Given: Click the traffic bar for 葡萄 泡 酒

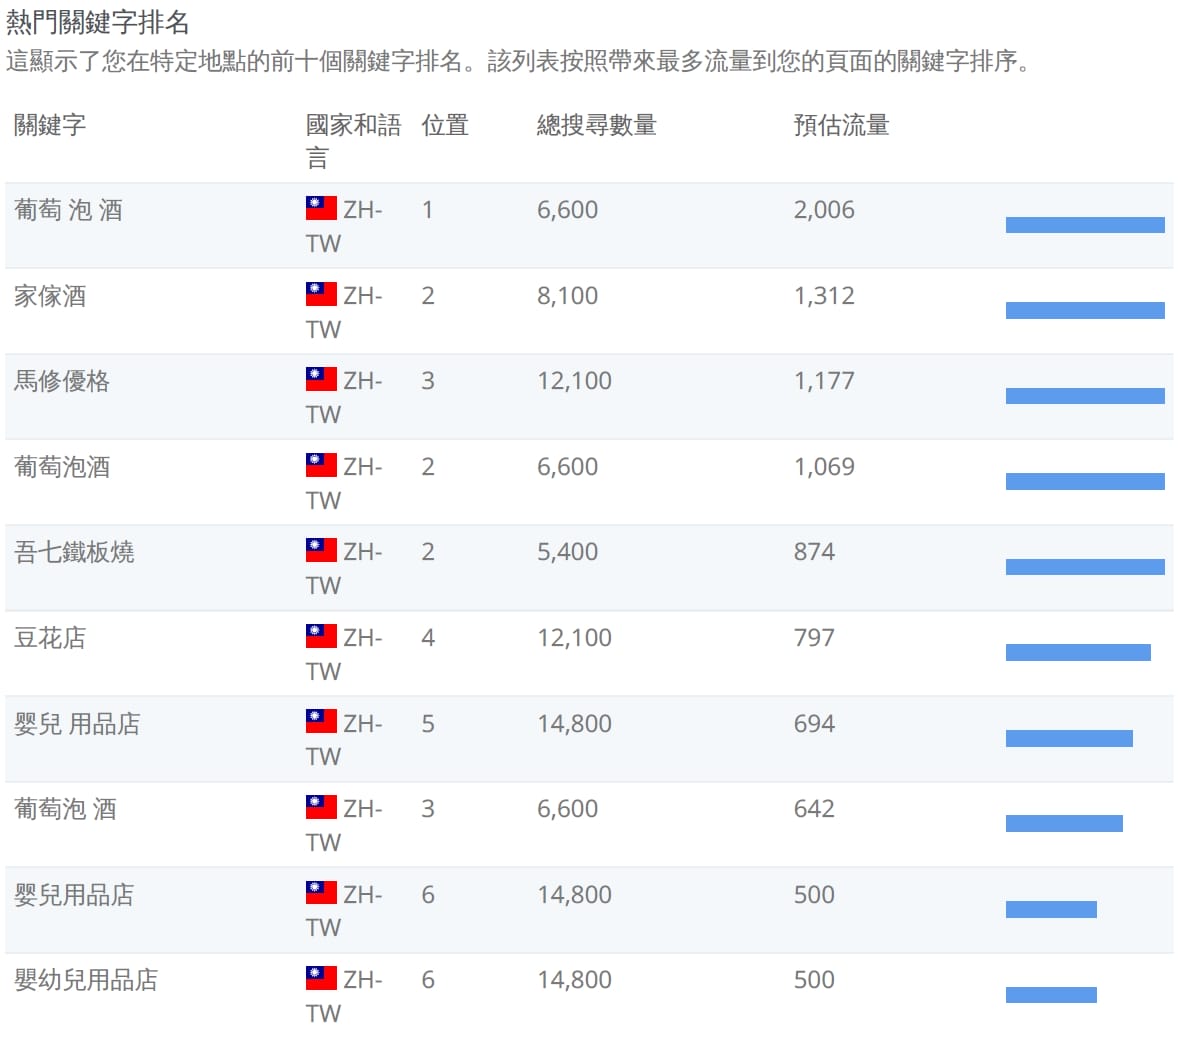Looking at the screenshot, I should click(1085, 225).
